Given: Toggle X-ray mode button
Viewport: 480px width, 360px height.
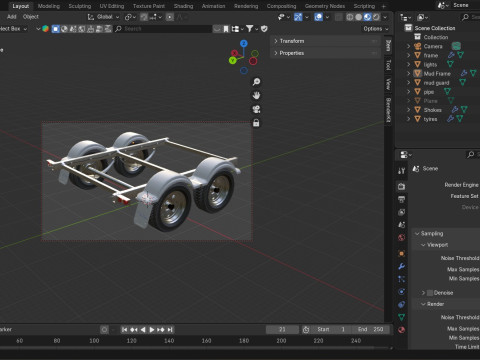Looking at the screenshot, I should 338,17.
